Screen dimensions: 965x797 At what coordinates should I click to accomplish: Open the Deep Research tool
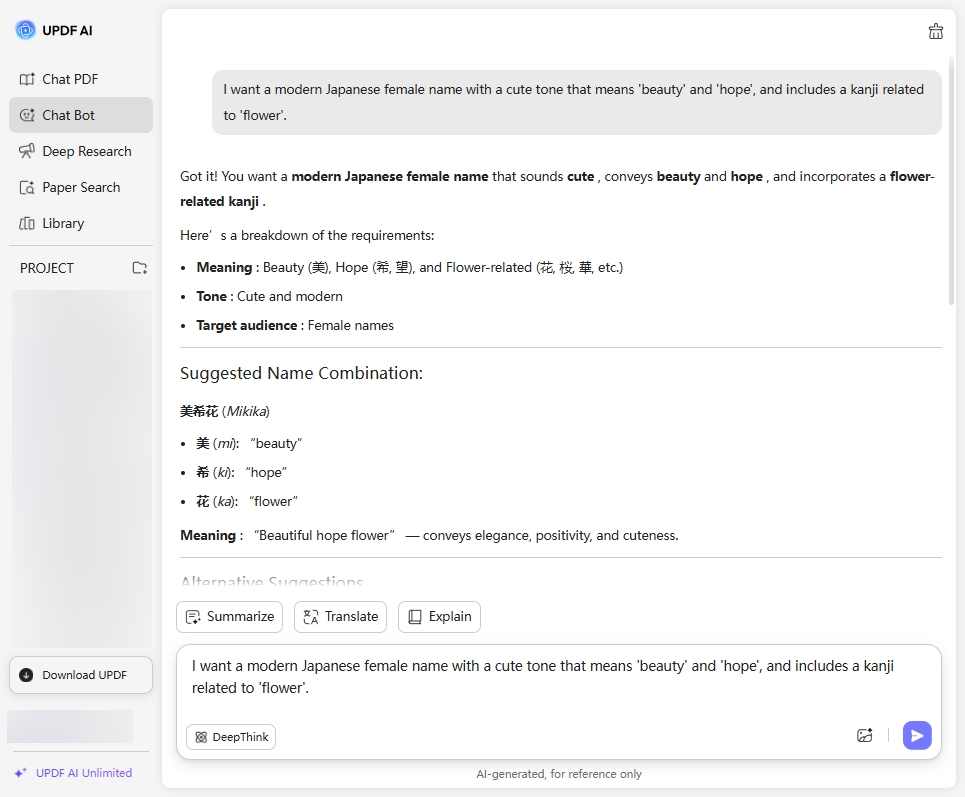[86, 151]
